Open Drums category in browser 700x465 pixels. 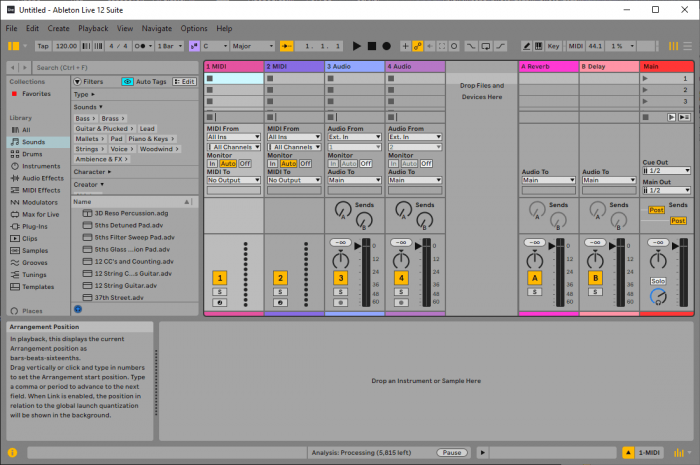click(x=33, y=154)
